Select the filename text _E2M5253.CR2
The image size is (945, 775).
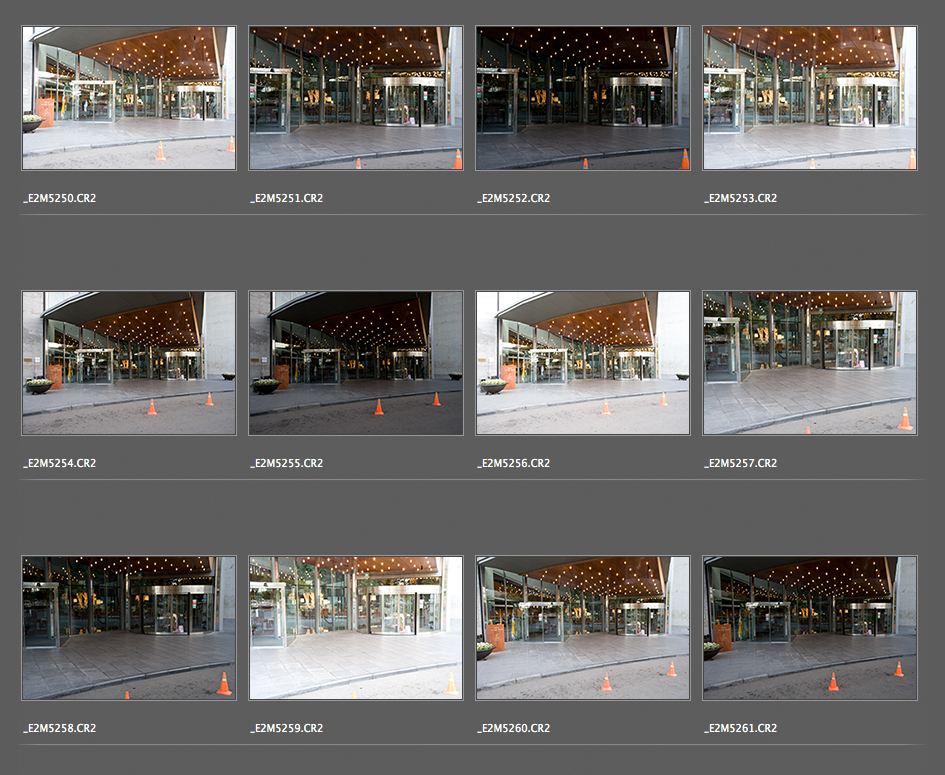tap(740, 198)
